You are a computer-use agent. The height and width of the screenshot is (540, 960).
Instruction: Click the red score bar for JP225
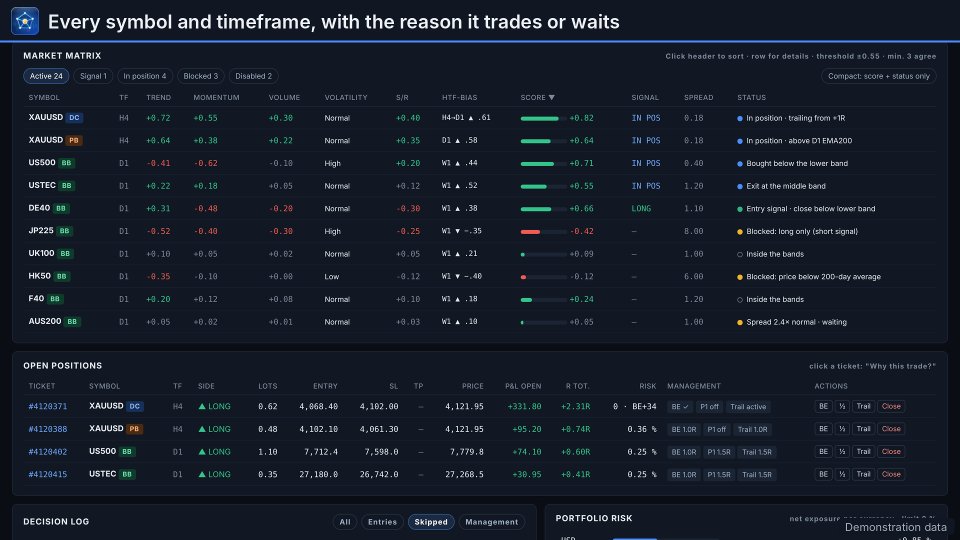coord(543,231)
